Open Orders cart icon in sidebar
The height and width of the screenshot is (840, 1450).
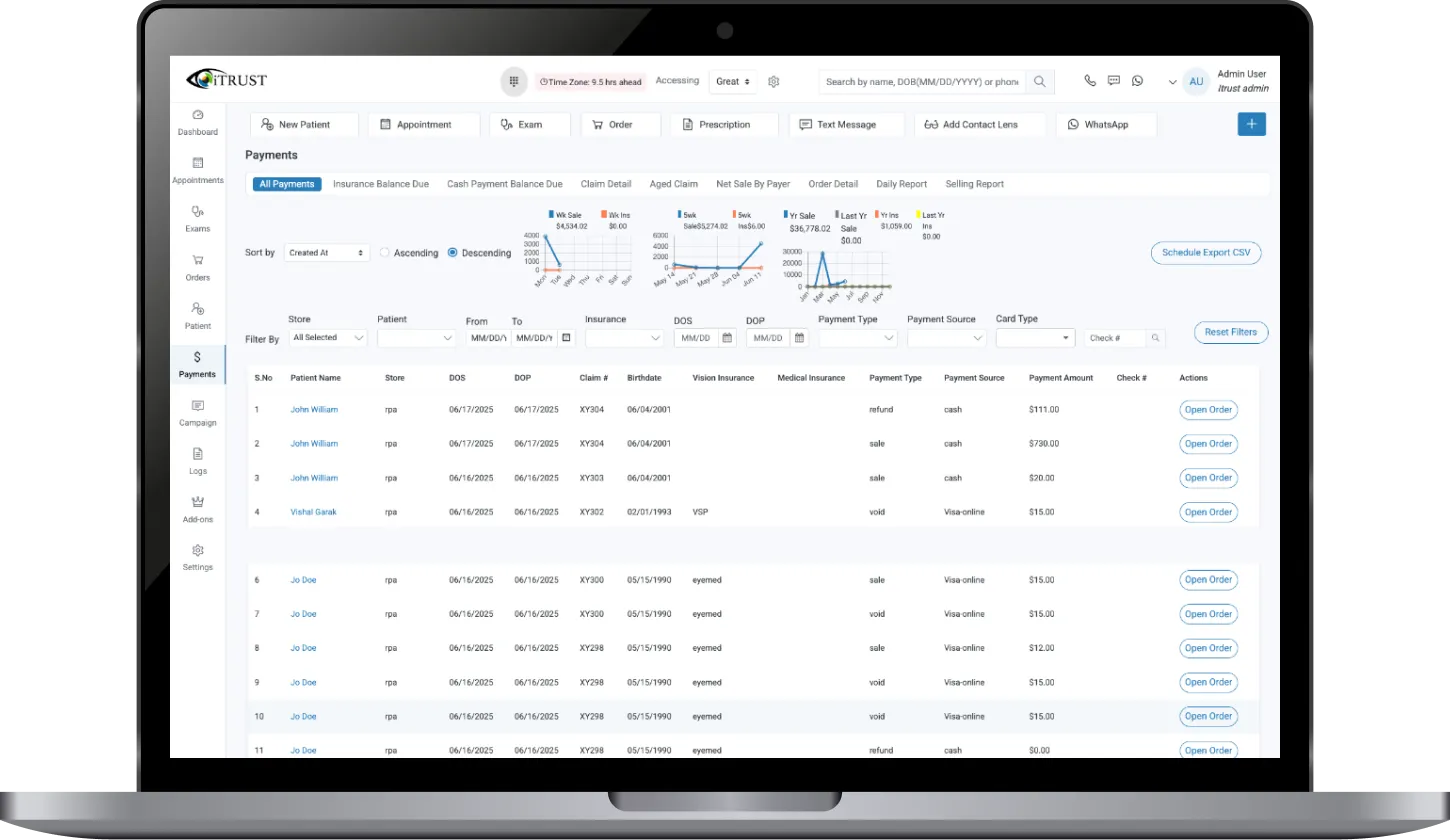(x=198, y=260)
